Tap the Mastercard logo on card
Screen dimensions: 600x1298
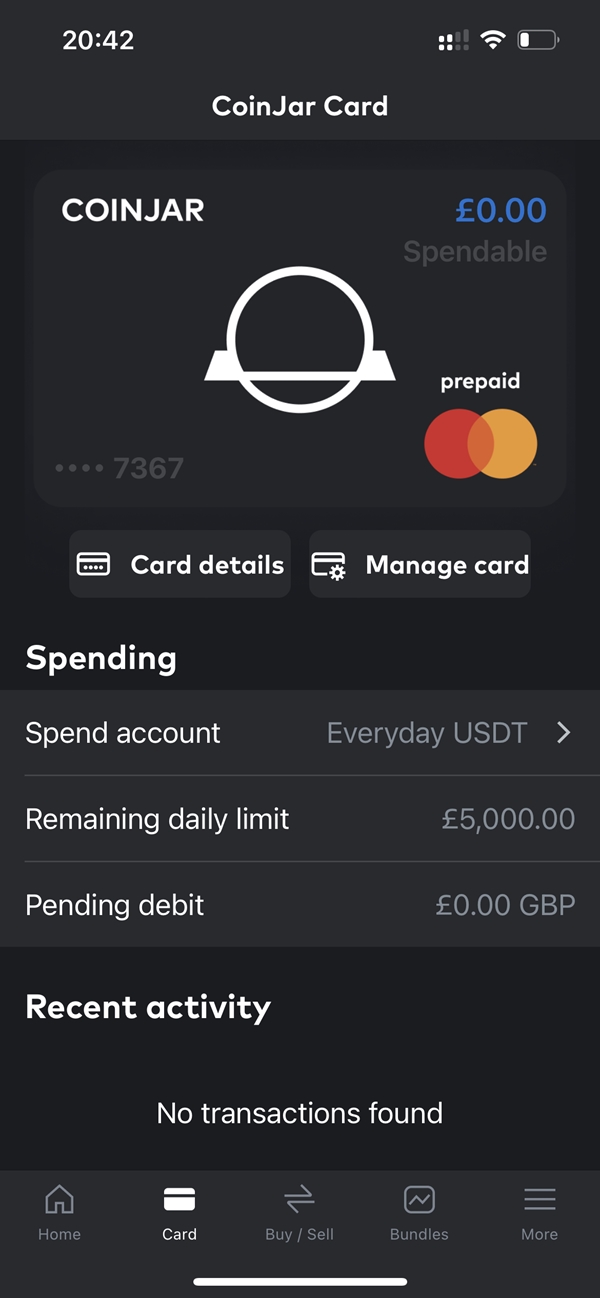pyautogui.click(x=480, y=443)
